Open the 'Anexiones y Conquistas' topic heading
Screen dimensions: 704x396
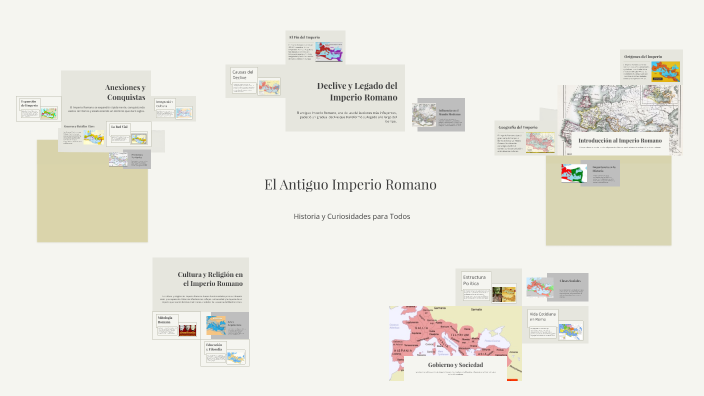point(125,92)
